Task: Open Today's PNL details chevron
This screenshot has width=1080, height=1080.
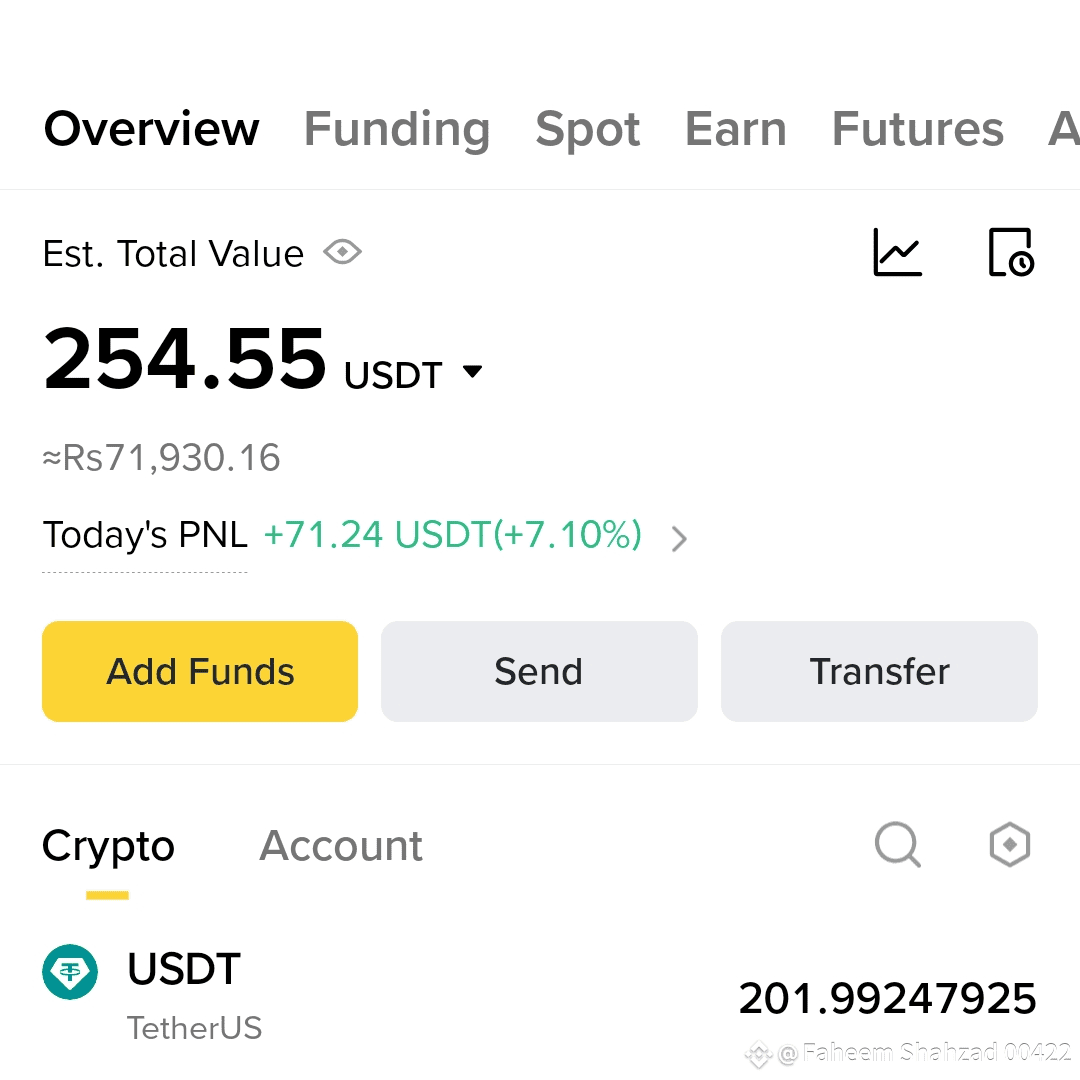Action: [679, 539]
